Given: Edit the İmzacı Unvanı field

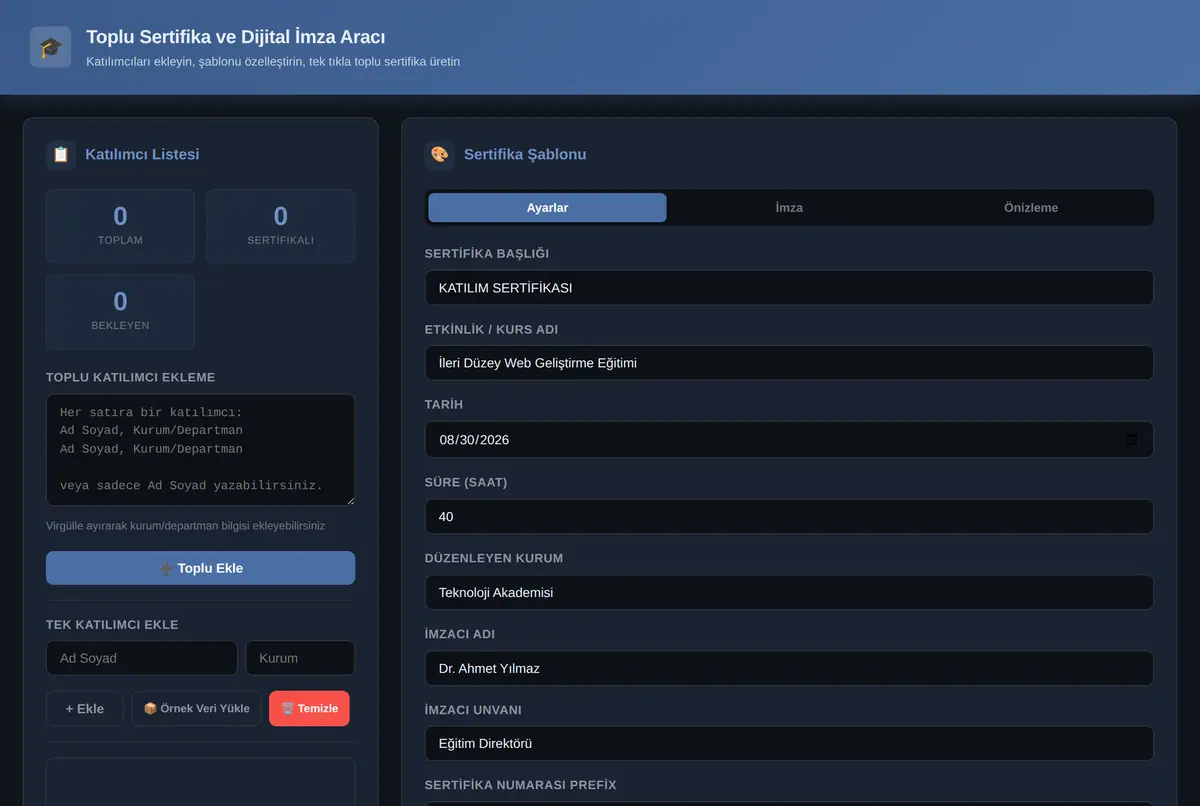Looking at the screenshot, I should click(x=789, y=744).
